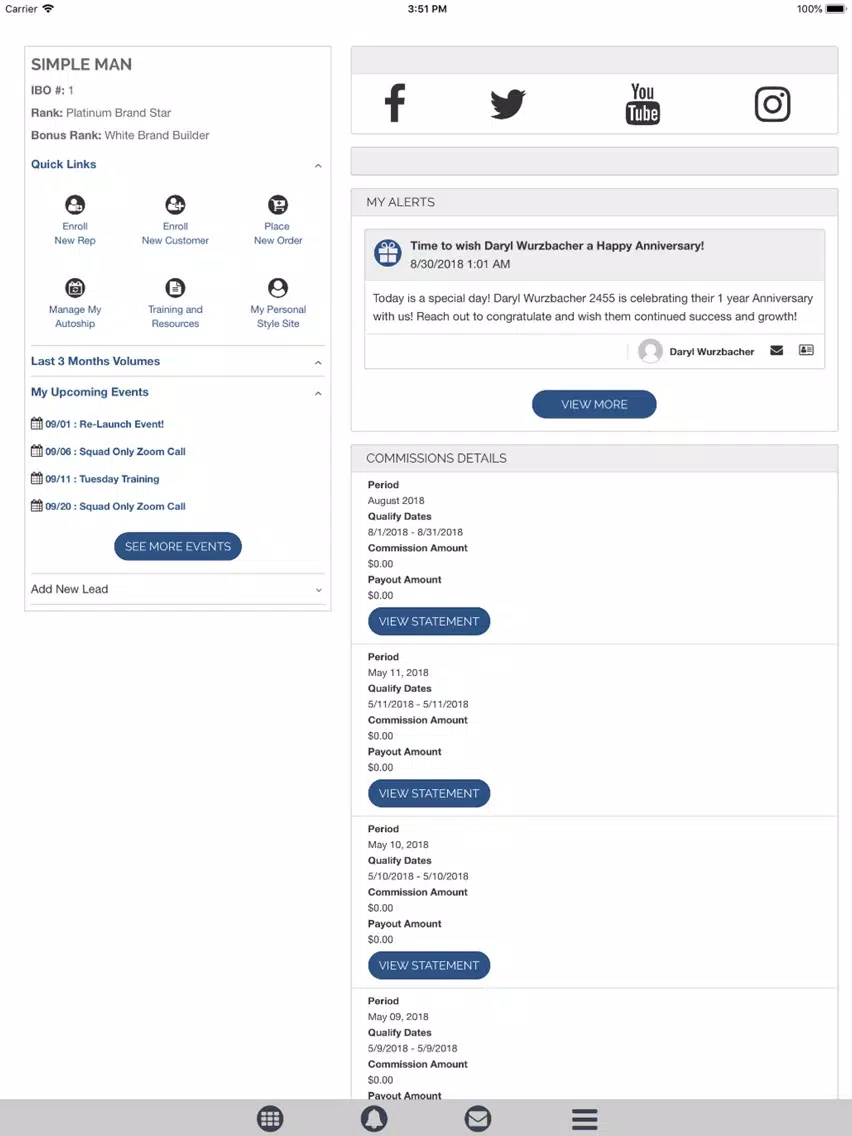The height and width of the screenshot is (1136, 852).
Task: View statement for May 11, 2018 period
Action: pos(429,793)
